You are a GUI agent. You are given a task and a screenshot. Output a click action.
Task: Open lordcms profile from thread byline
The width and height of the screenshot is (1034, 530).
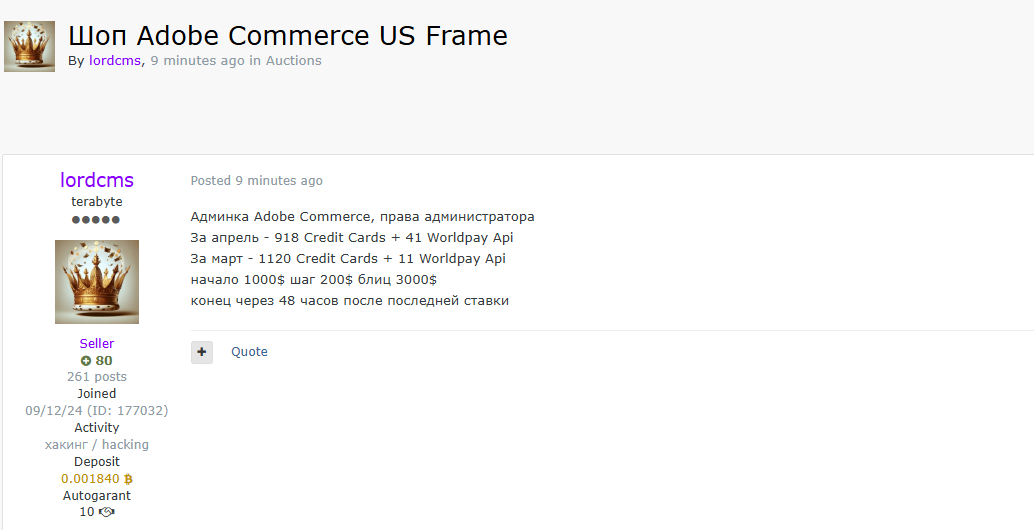point(115,61)
